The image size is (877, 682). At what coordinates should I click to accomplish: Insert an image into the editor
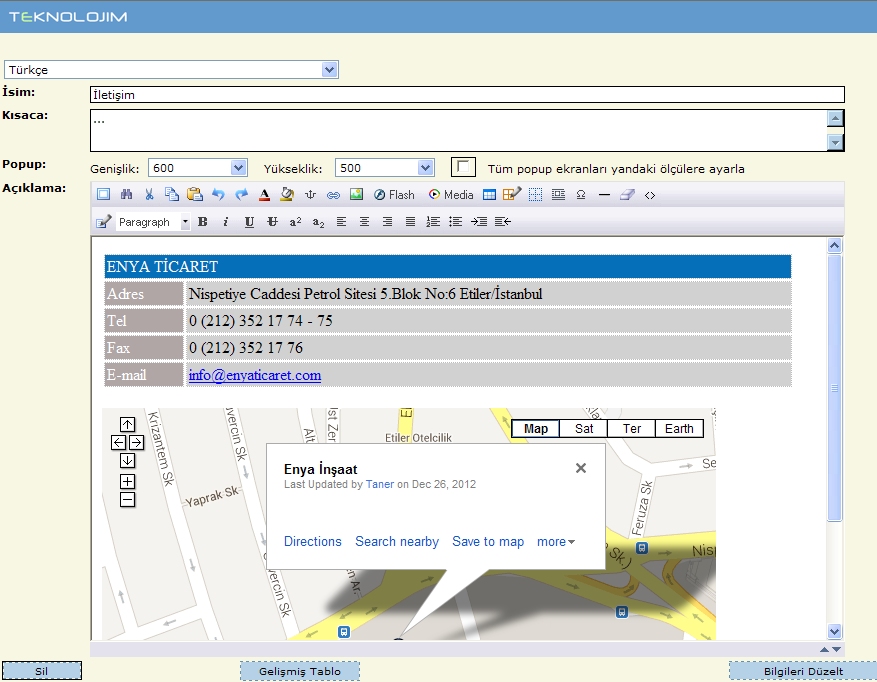click(x=356, y=195)
